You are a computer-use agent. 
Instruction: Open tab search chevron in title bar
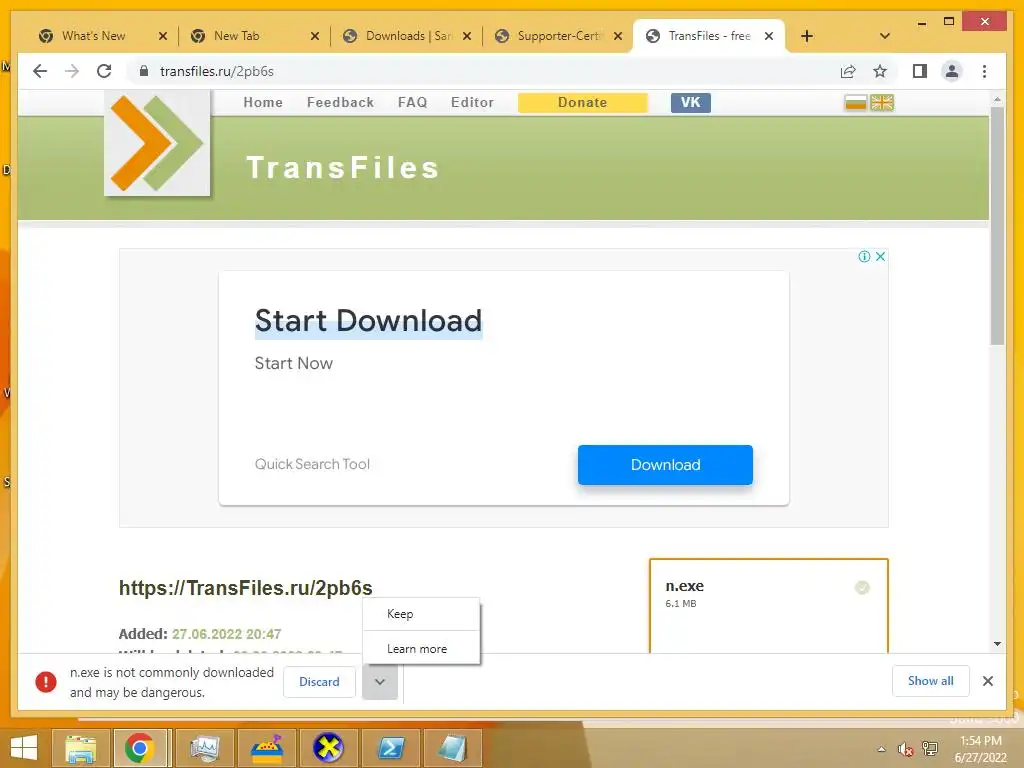click(x=885, y=36)
